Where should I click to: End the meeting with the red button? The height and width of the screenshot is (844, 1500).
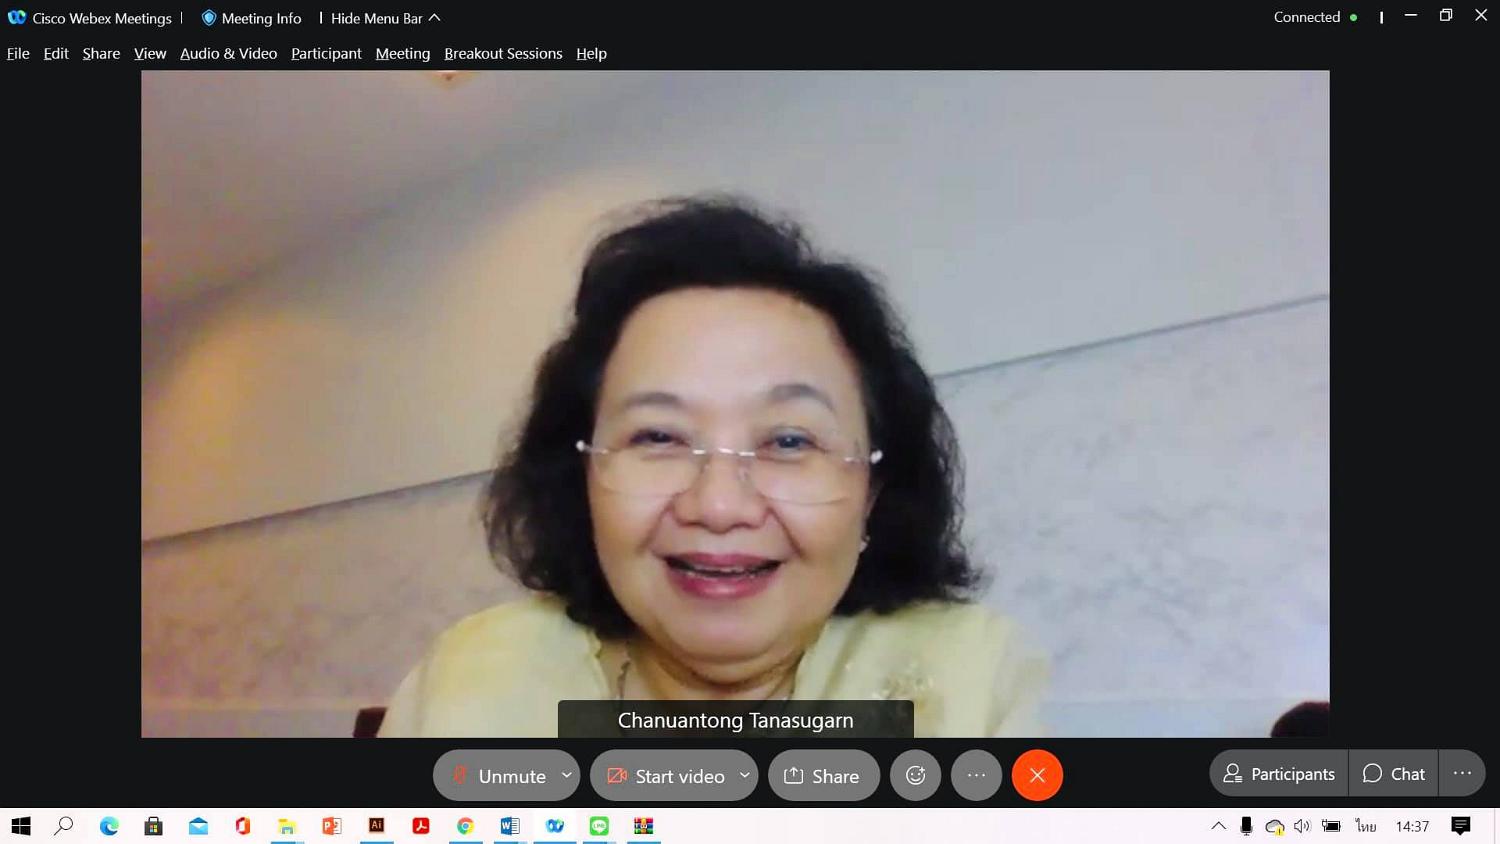[x=1037, y=775]
